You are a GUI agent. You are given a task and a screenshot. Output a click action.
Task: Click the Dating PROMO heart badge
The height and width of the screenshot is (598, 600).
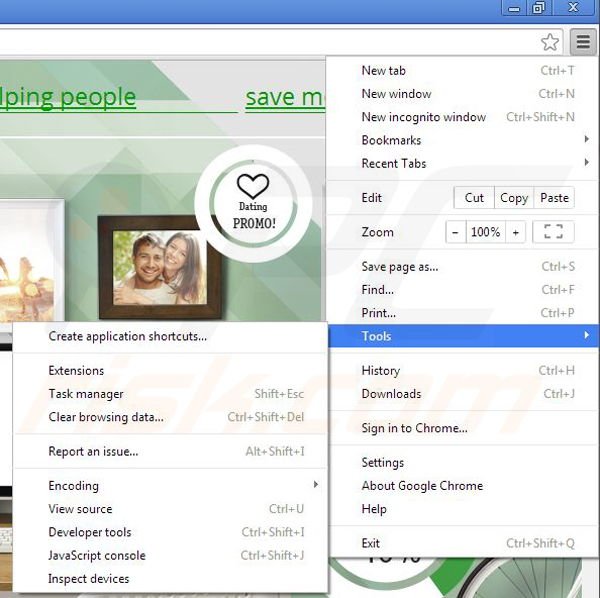[253, 204]
